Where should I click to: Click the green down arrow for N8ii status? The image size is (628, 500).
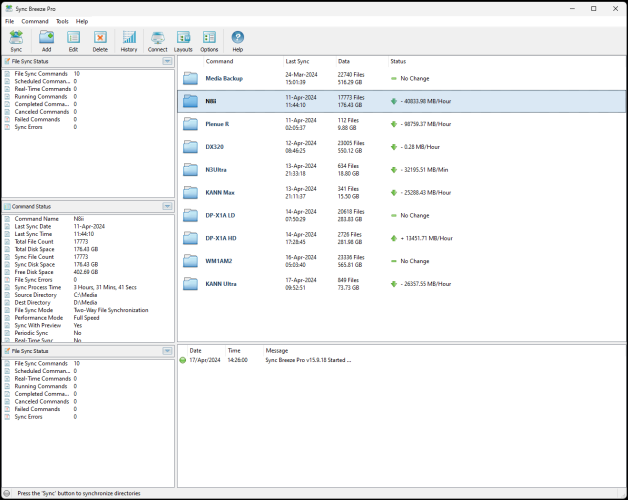[394, 101]
